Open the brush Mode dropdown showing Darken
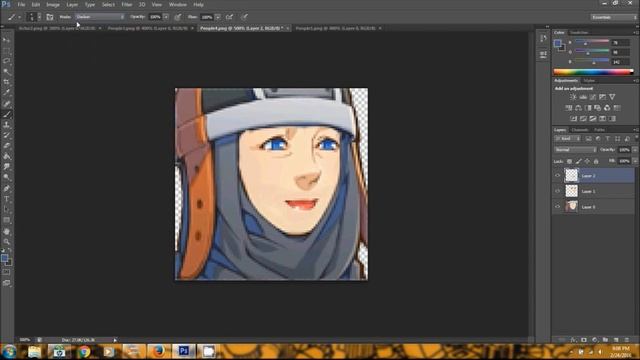This screenshot has height=360, width=640. (100, 17)
